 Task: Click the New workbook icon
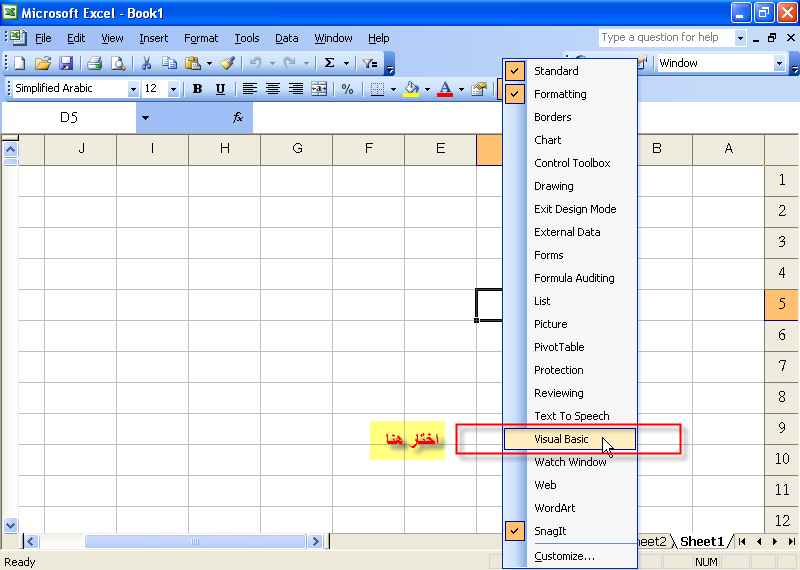19,63
